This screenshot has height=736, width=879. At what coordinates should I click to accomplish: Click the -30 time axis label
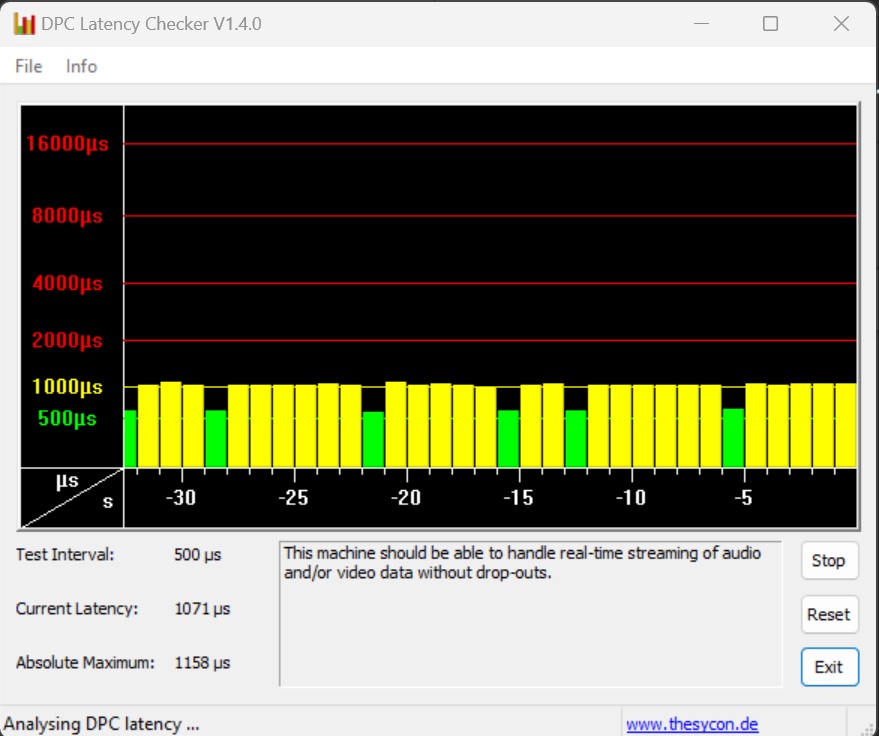click(x=181, y=498)
